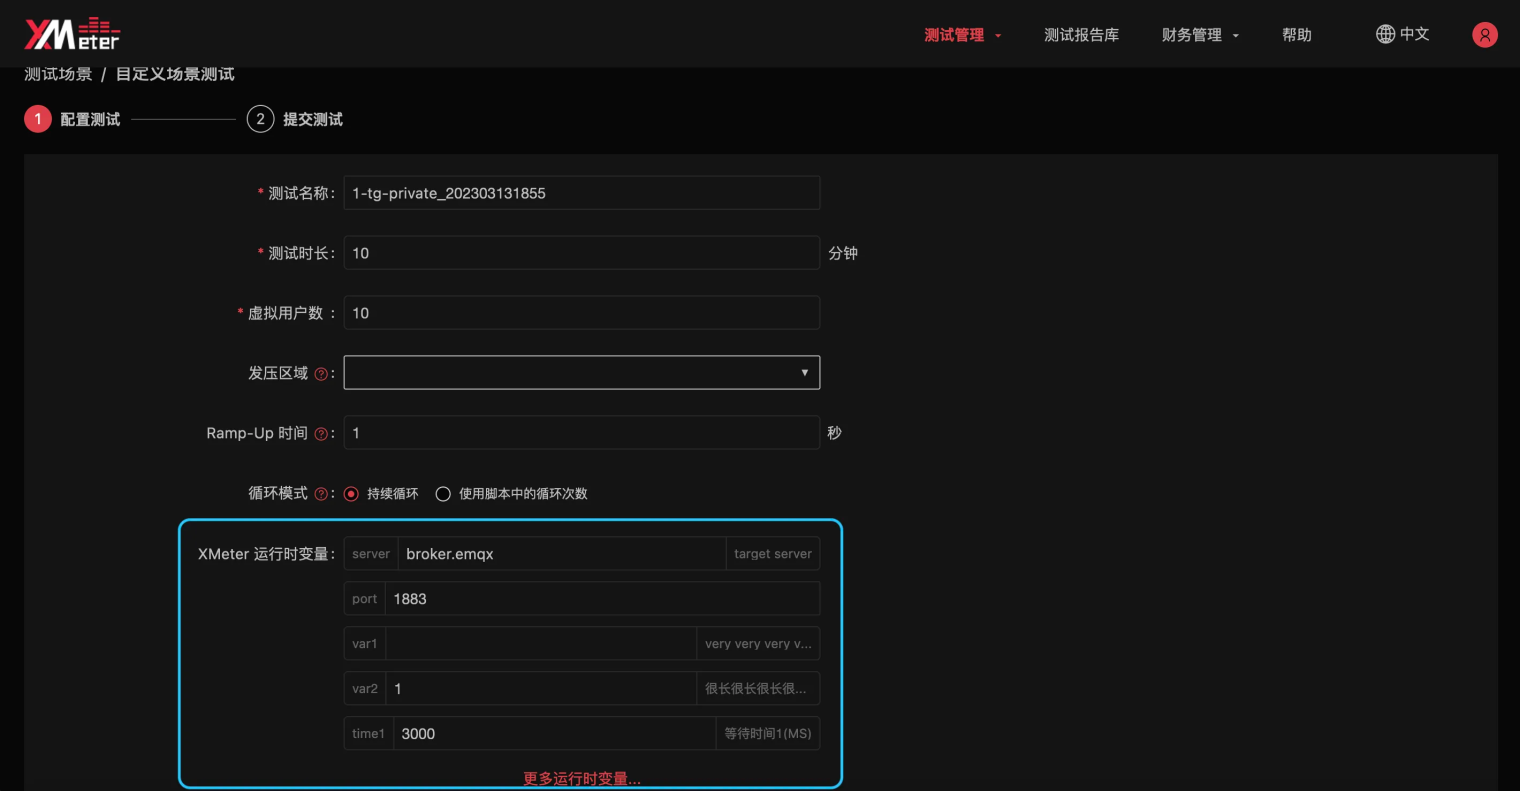Screen dimensions: 1520x791
Task: Click the 测试场景 breadcrumb link
Action: [57, 73]
